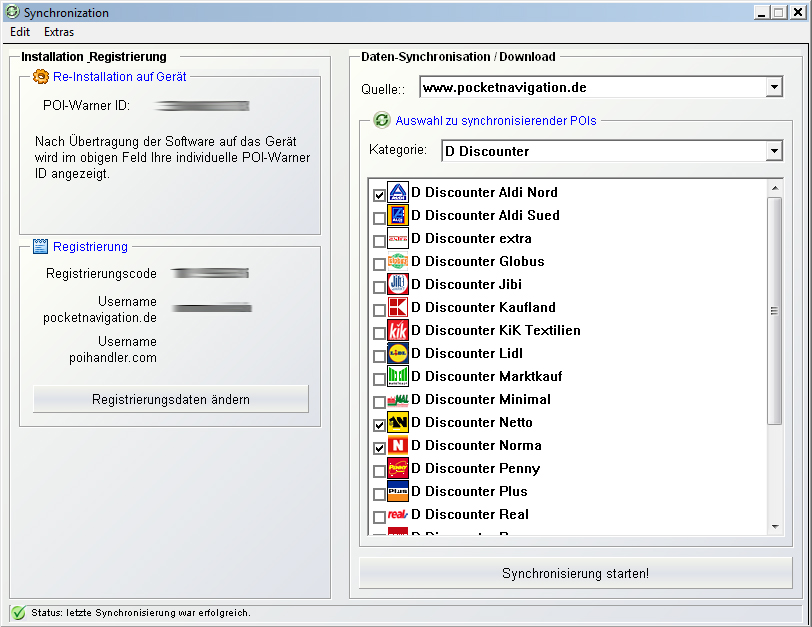Open the Quelle source dropdown
812x627 pixels.
coord(773,88)
